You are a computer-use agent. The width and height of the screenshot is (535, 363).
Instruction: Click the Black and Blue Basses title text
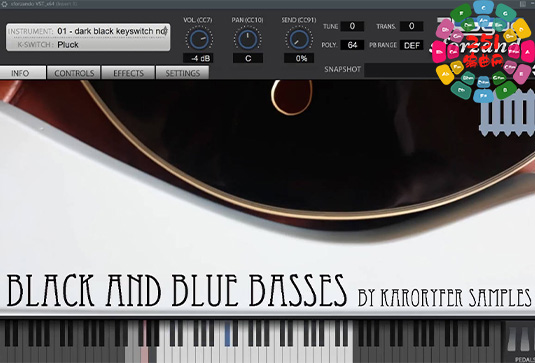coord(176,290)
